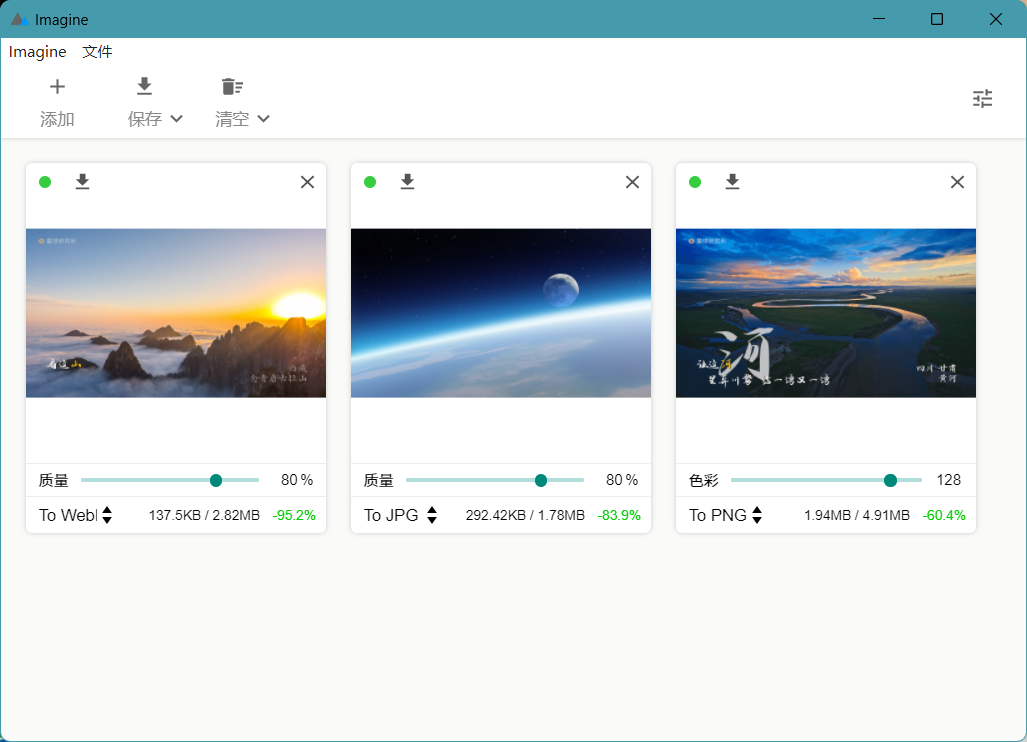This screenshot has height=742, width=1027.
Task: Click the 128 color value
Action: pos(948,480)
